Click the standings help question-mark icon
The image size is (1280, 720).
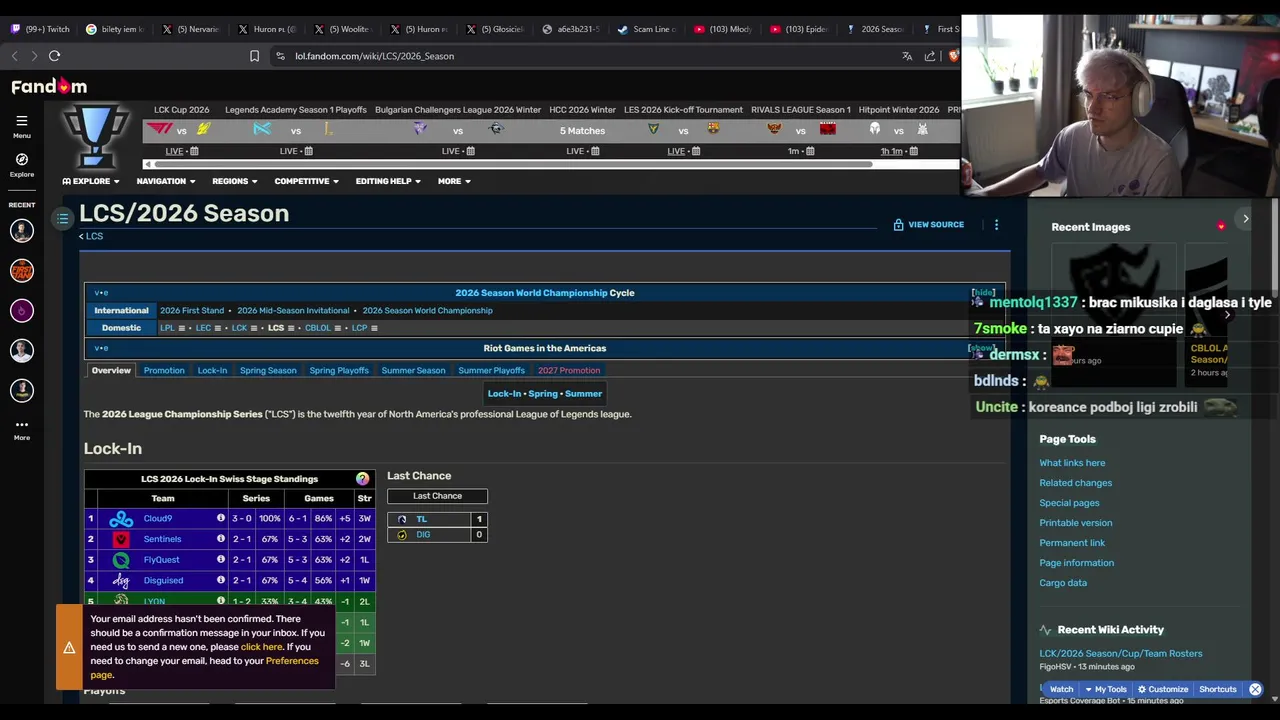tap(362, 479)
